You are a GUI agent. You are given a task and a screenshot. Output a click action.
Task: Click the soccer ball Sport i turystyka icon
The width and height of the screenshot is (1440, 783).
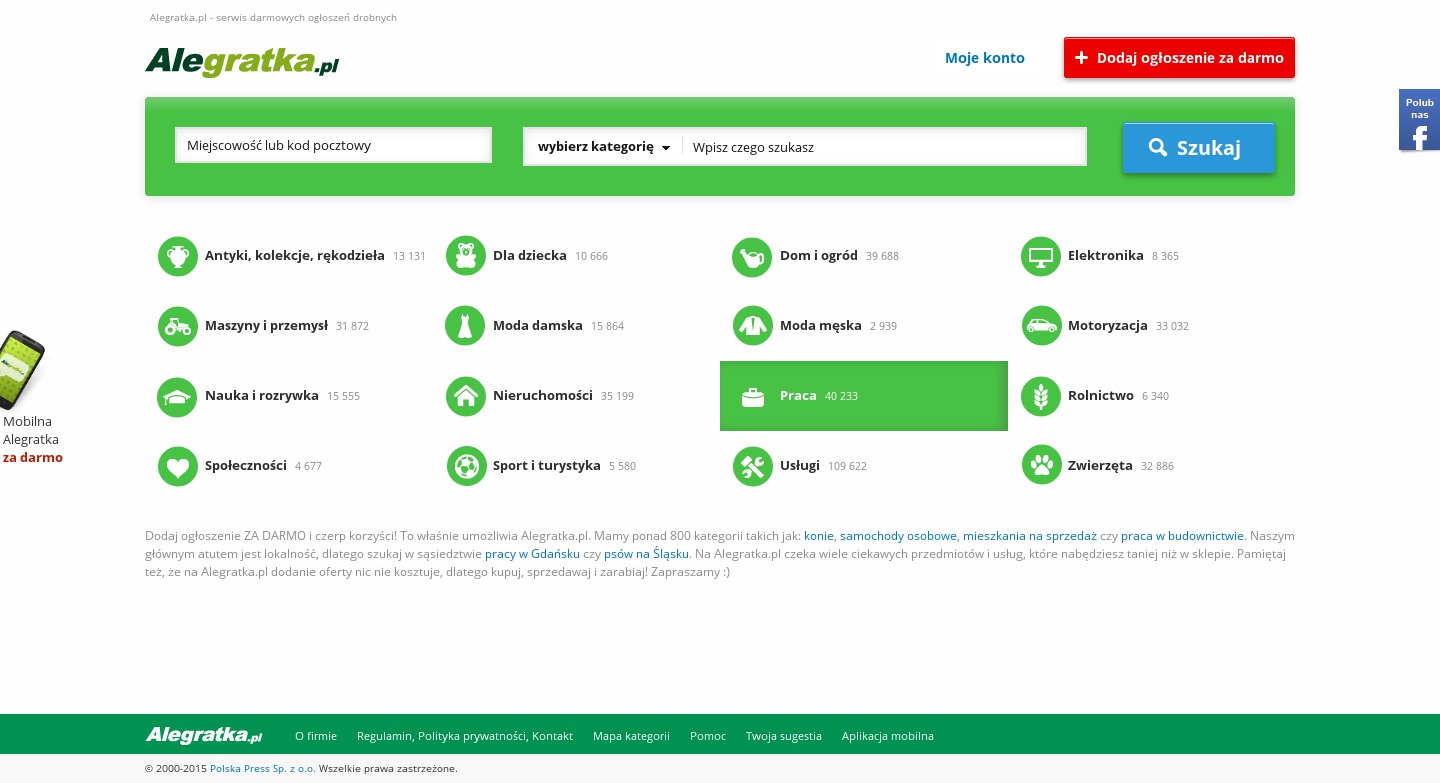point(466,466)
